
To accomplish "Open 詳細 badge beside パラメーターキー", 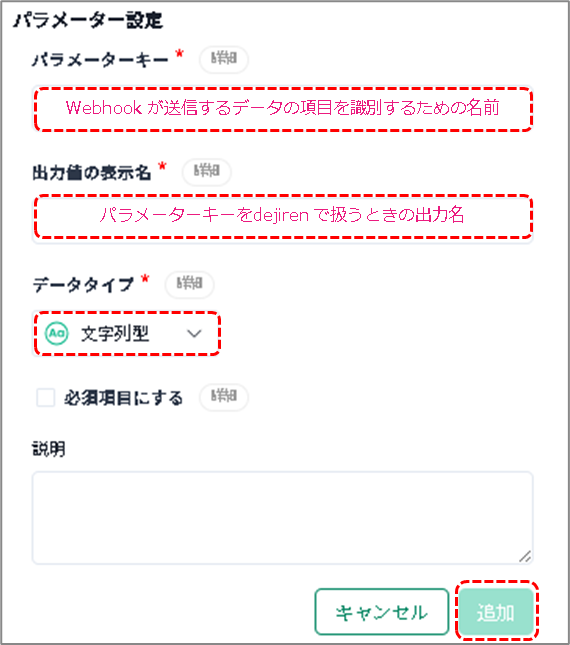I will 224,59.
